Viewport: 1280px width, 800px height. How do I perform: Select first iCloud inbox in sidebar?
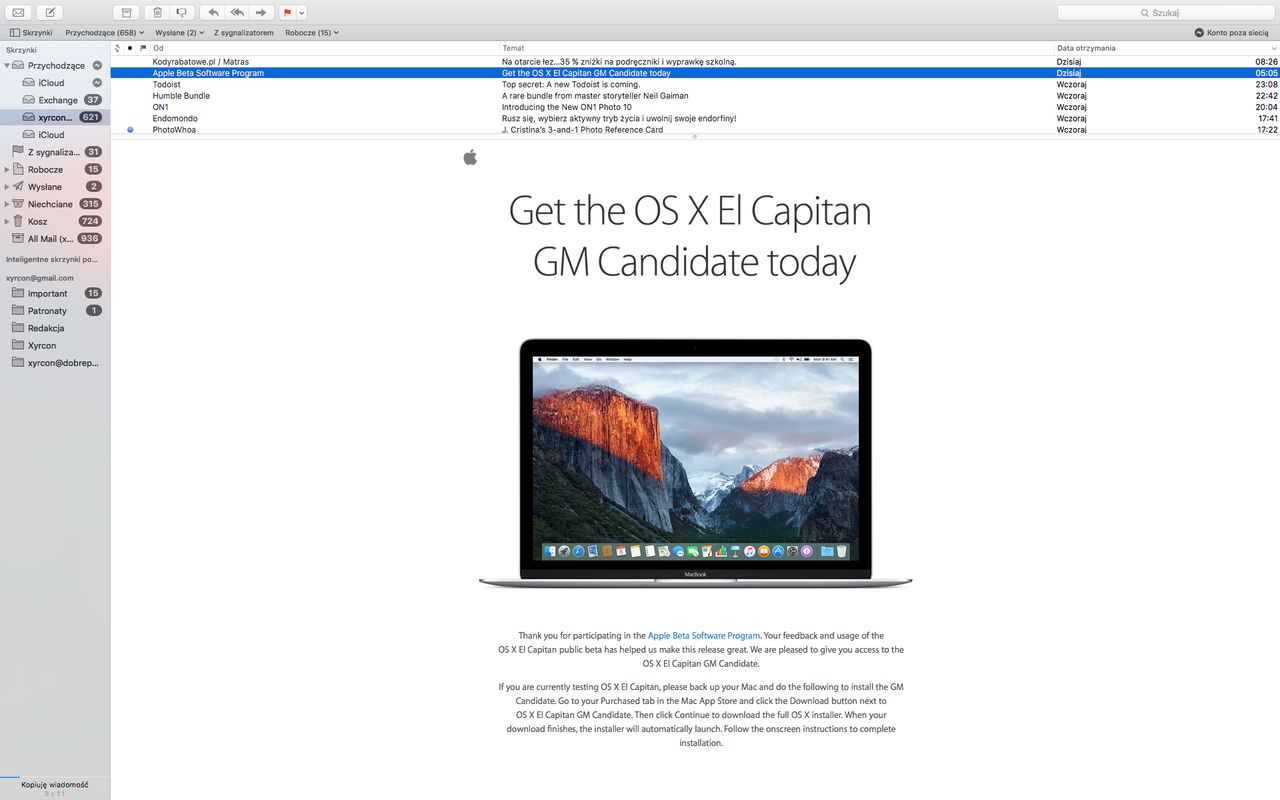55,83
